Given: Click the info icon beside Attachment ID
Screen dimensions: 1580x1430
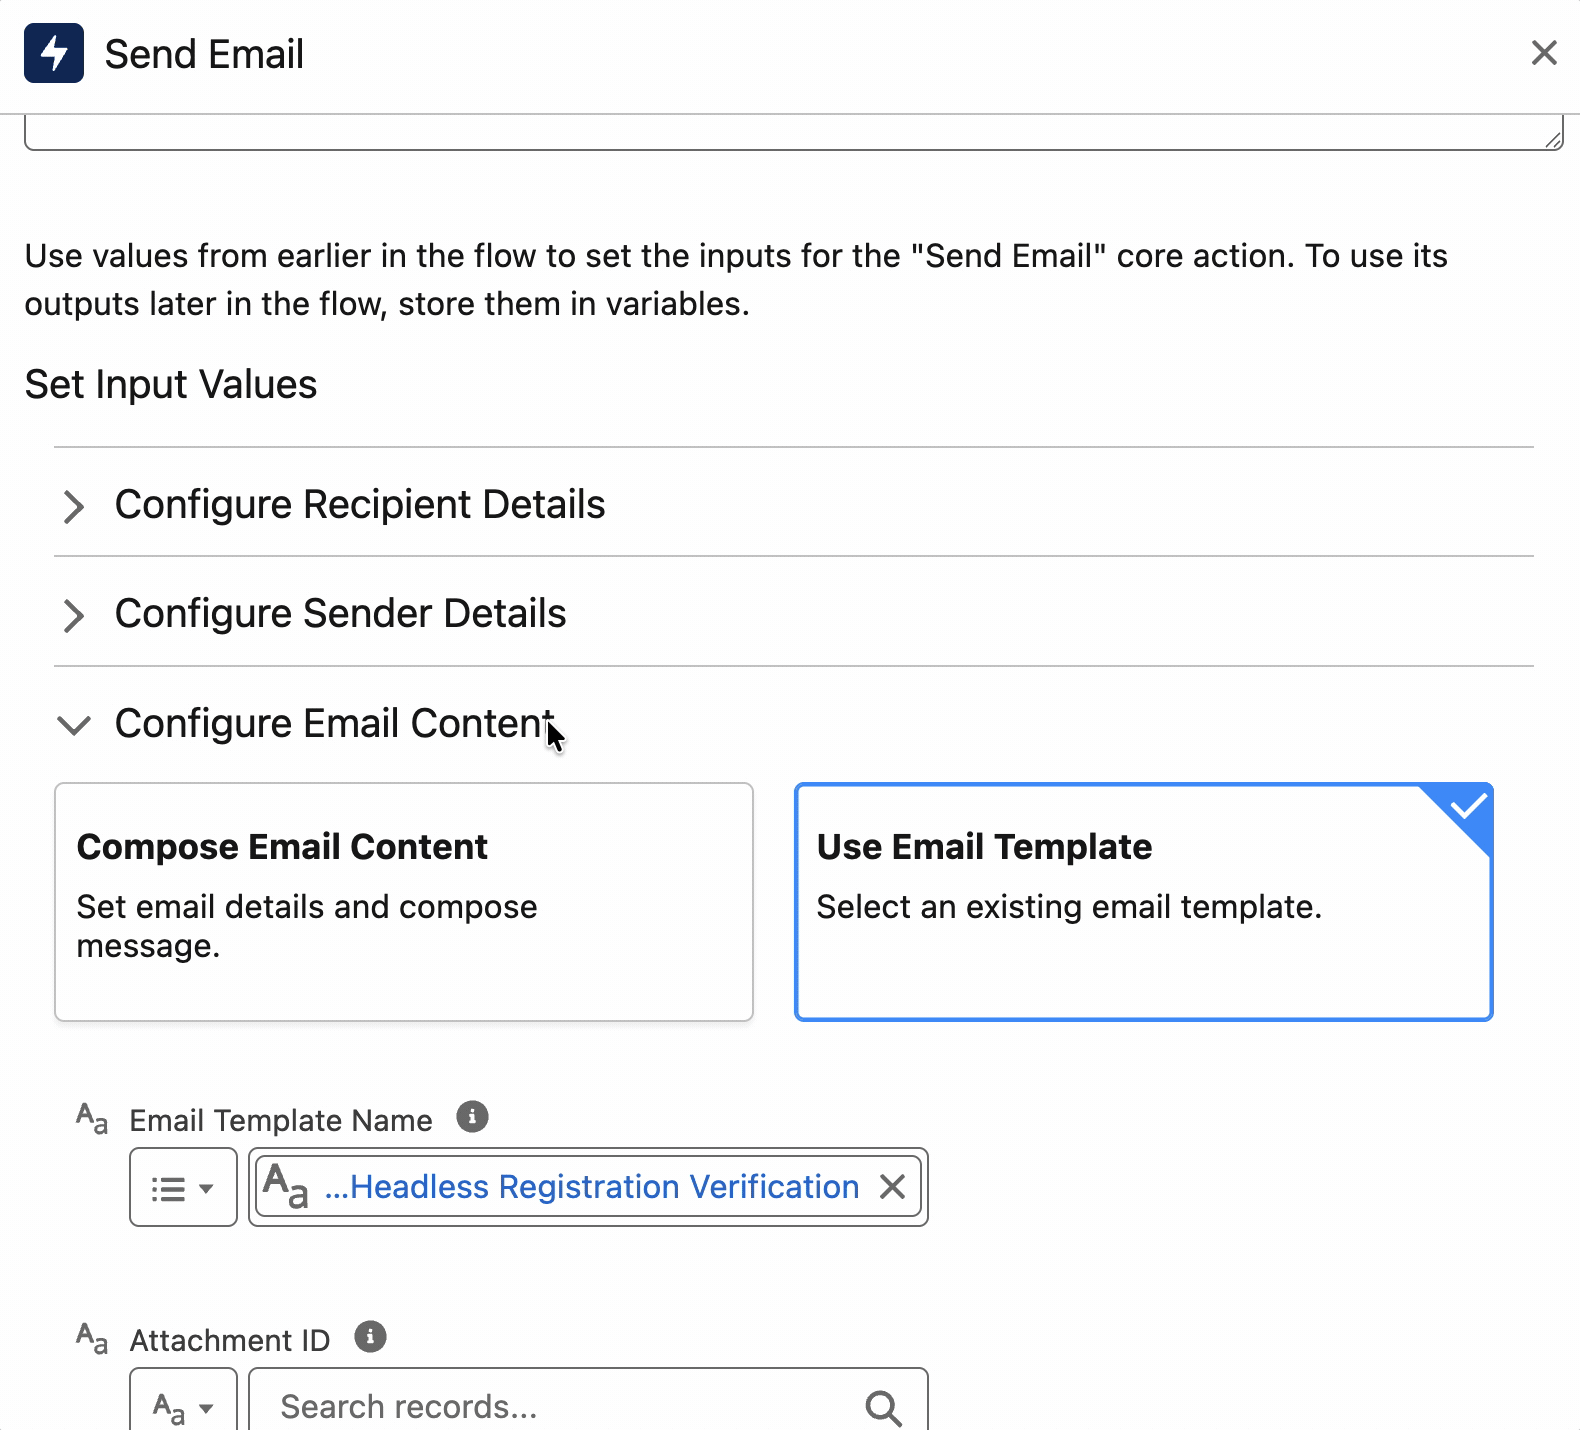Looking at the screenshot, I should 370,1336.
